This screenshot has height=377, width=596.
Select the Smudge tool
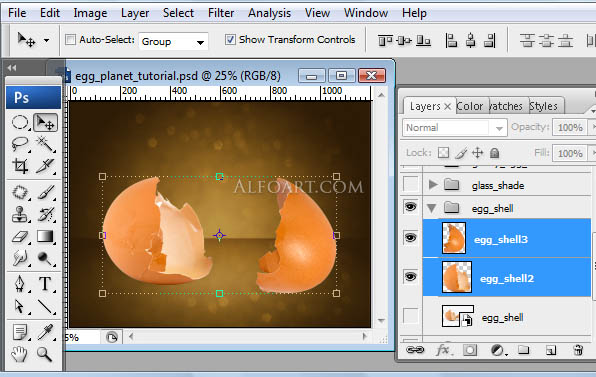click(20, 258)
